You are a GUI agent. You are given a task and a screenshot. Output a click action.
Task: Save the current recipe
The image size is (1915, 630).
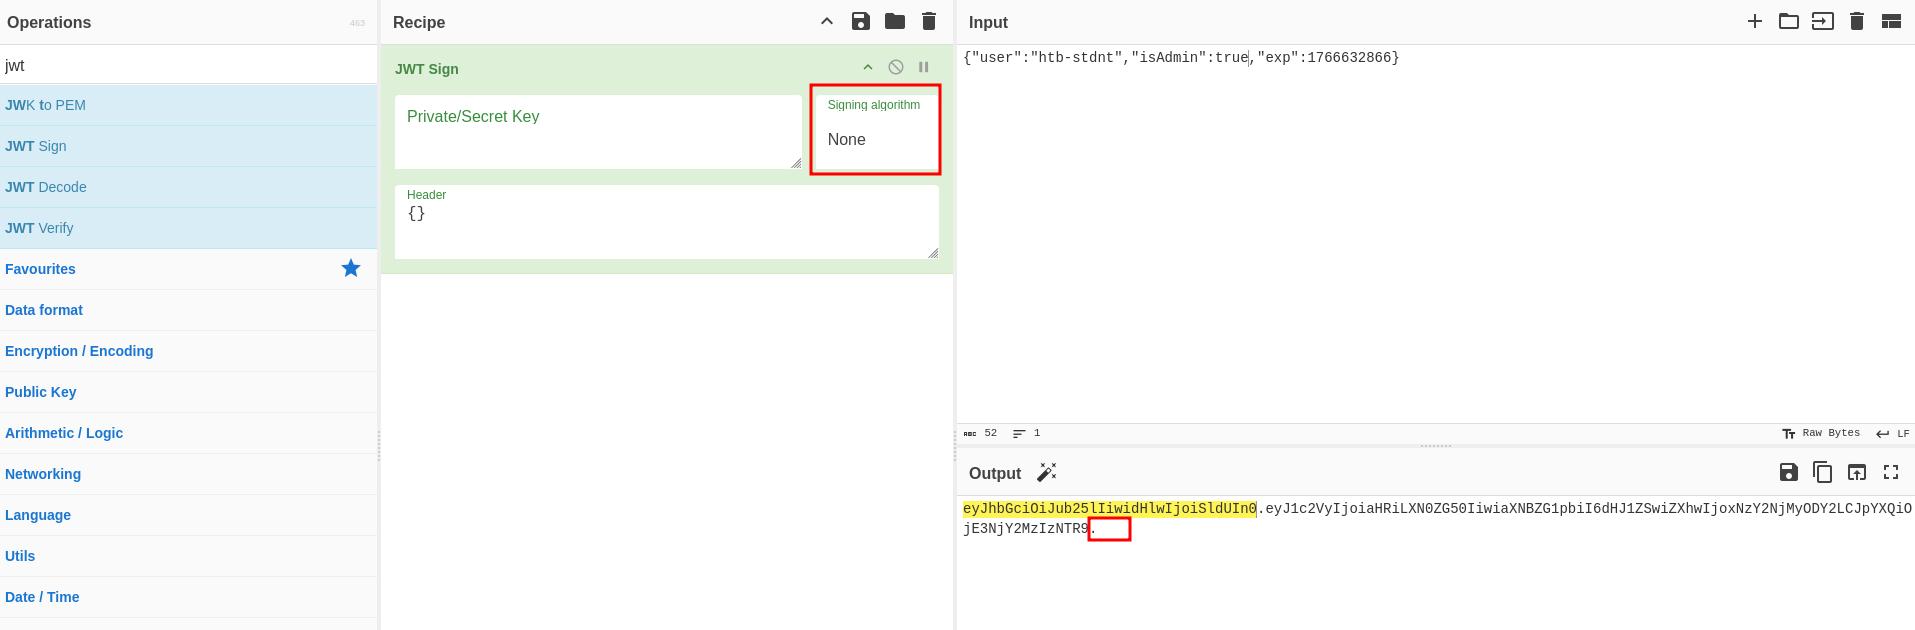(860, 21)
